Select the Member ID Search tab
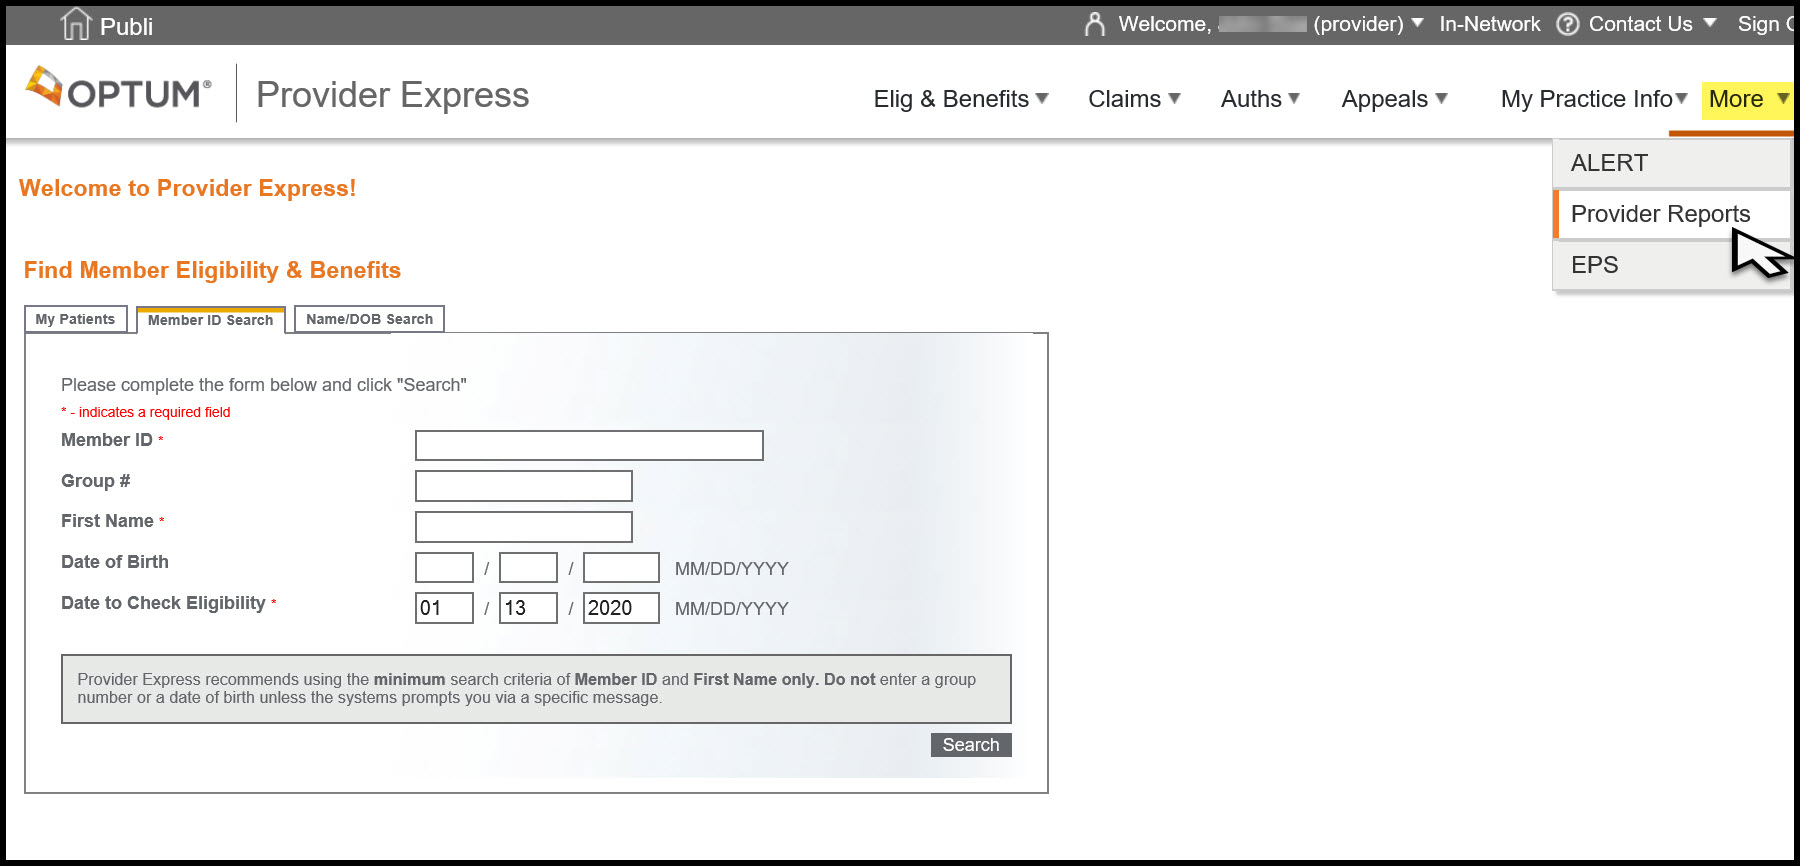1800x866 pixels. 210,320
